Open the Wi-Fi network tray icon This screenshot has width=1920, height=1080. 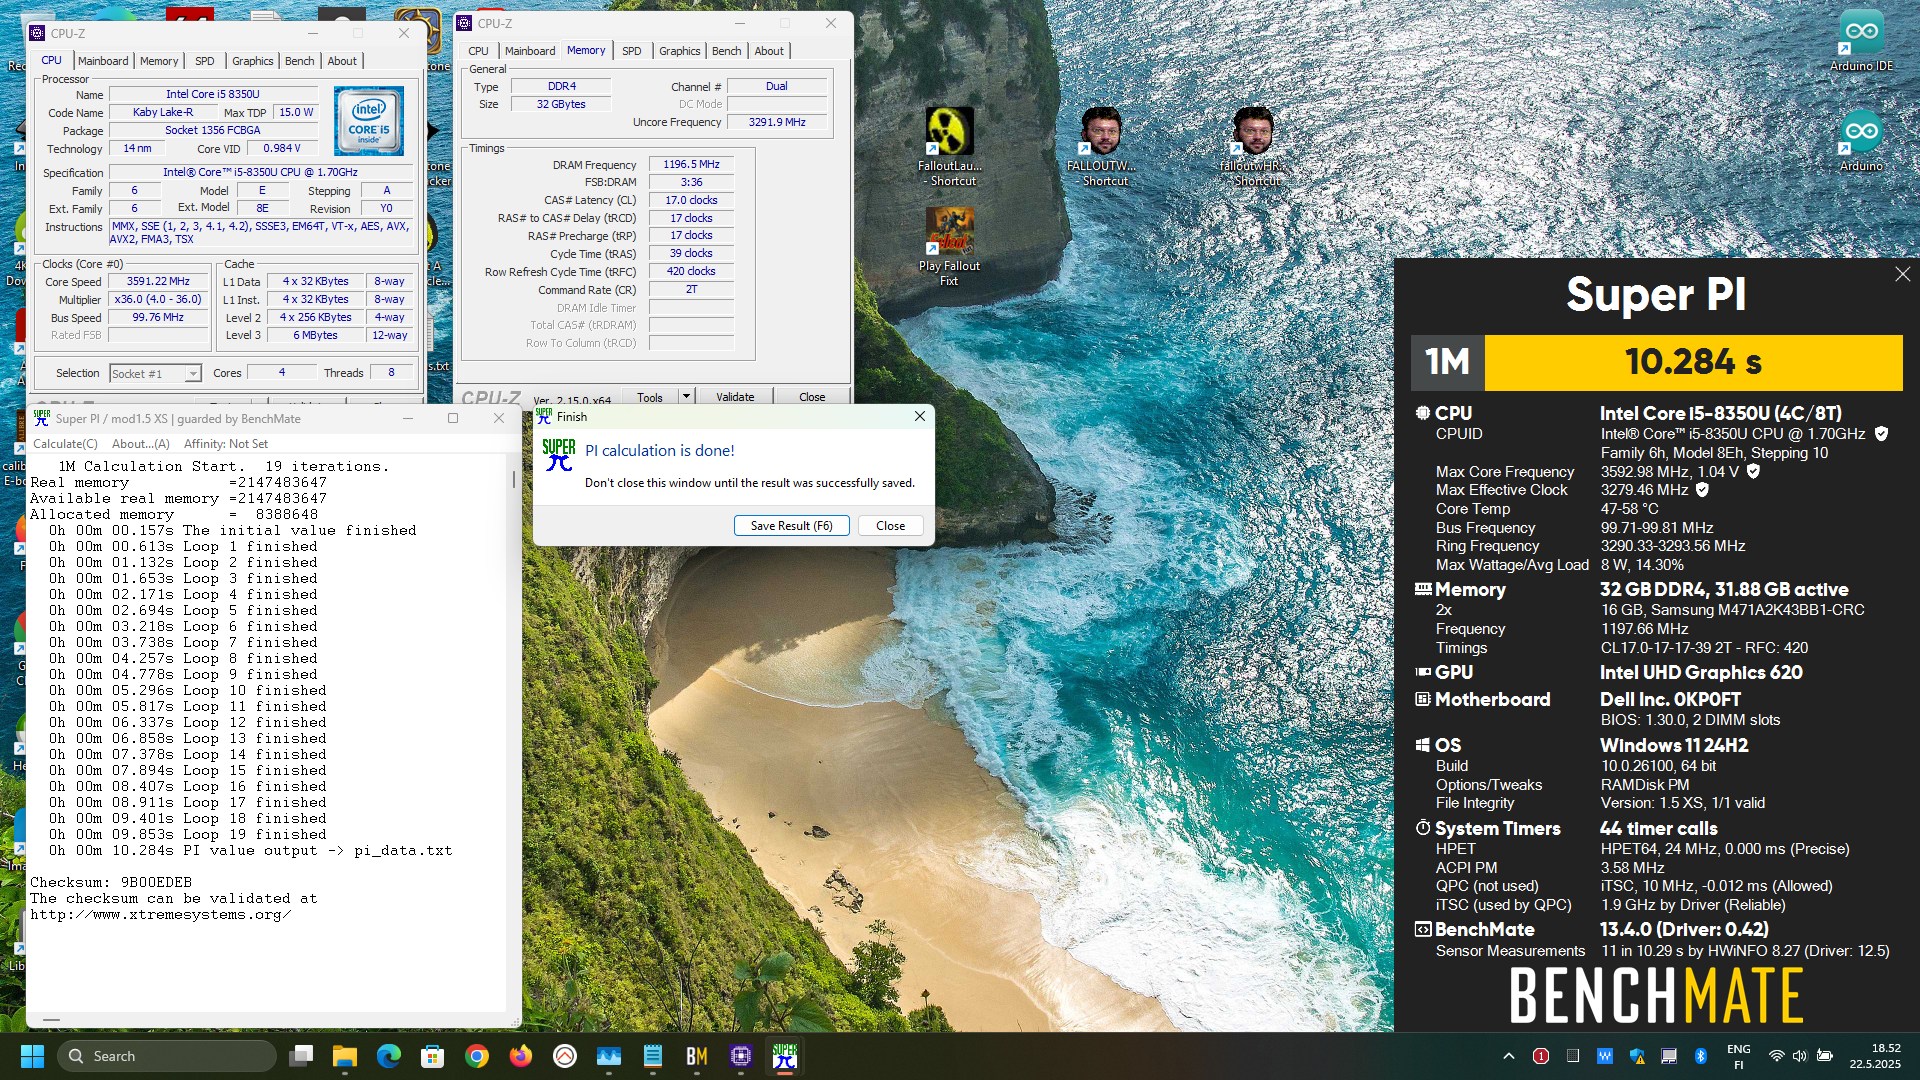coord(1776,1056)
